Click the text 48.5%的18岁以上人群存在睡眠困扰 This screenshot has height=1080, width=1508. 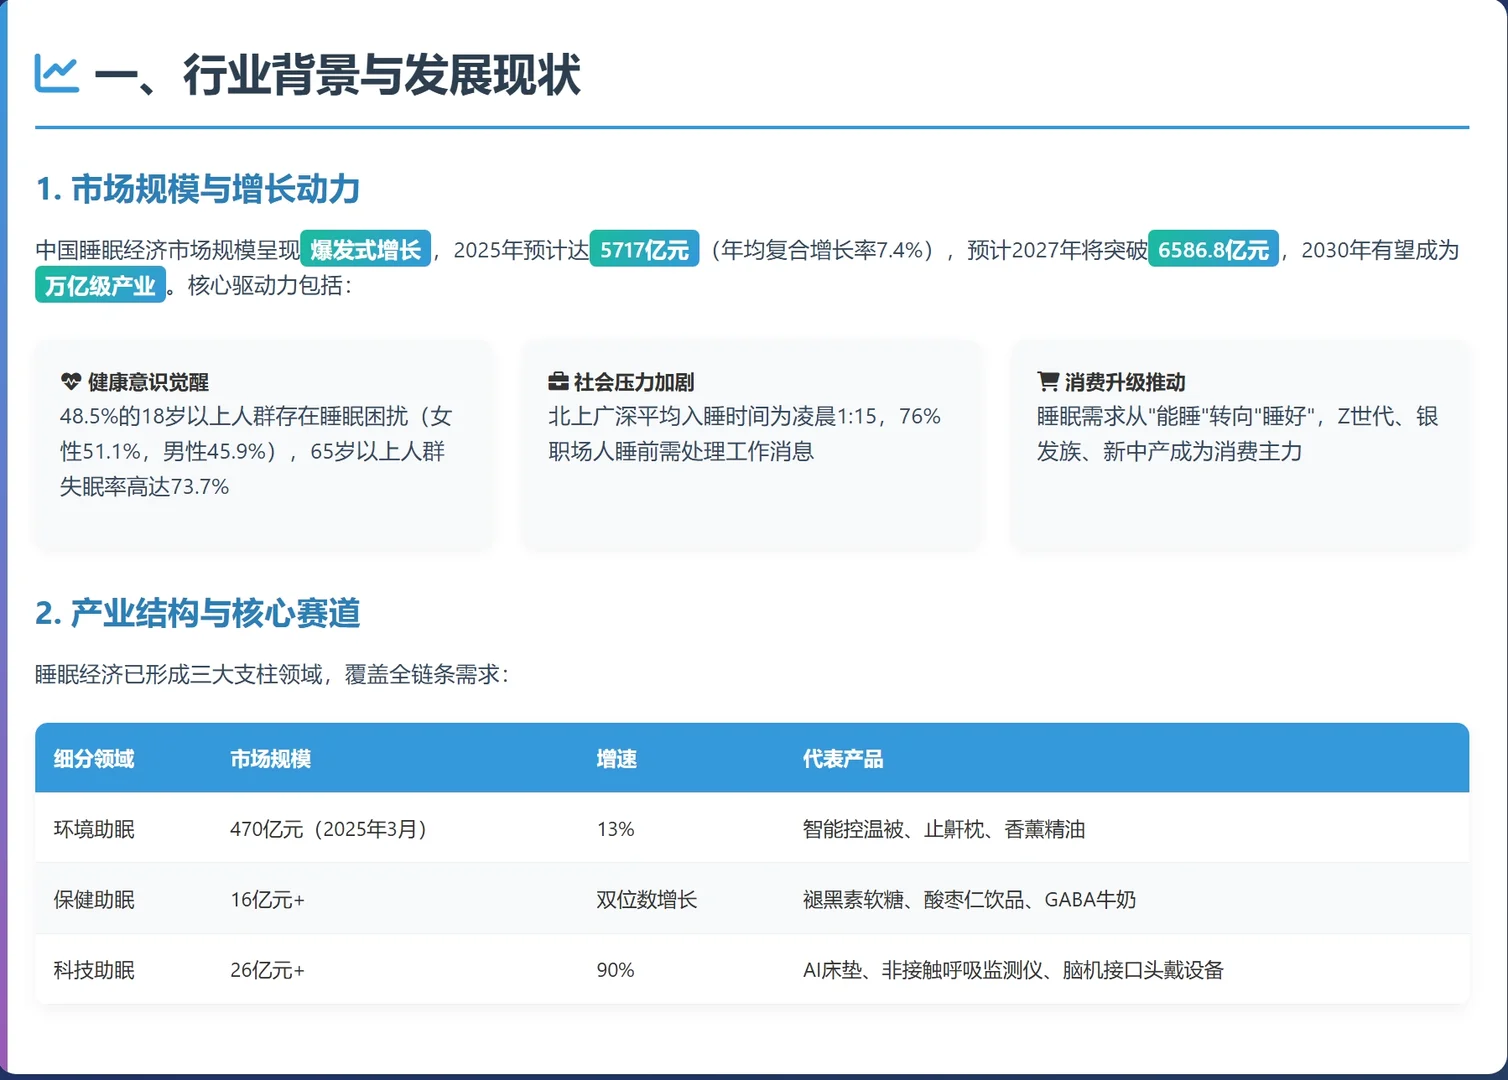tap(234, 416)
